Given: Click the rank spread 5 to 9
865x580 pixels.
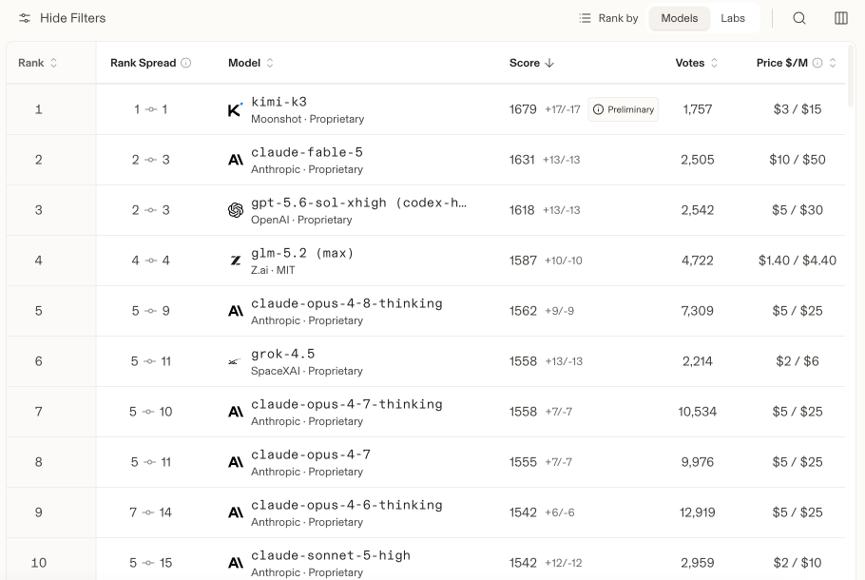Looking at the screenshot, I should (x=150, y=311).
